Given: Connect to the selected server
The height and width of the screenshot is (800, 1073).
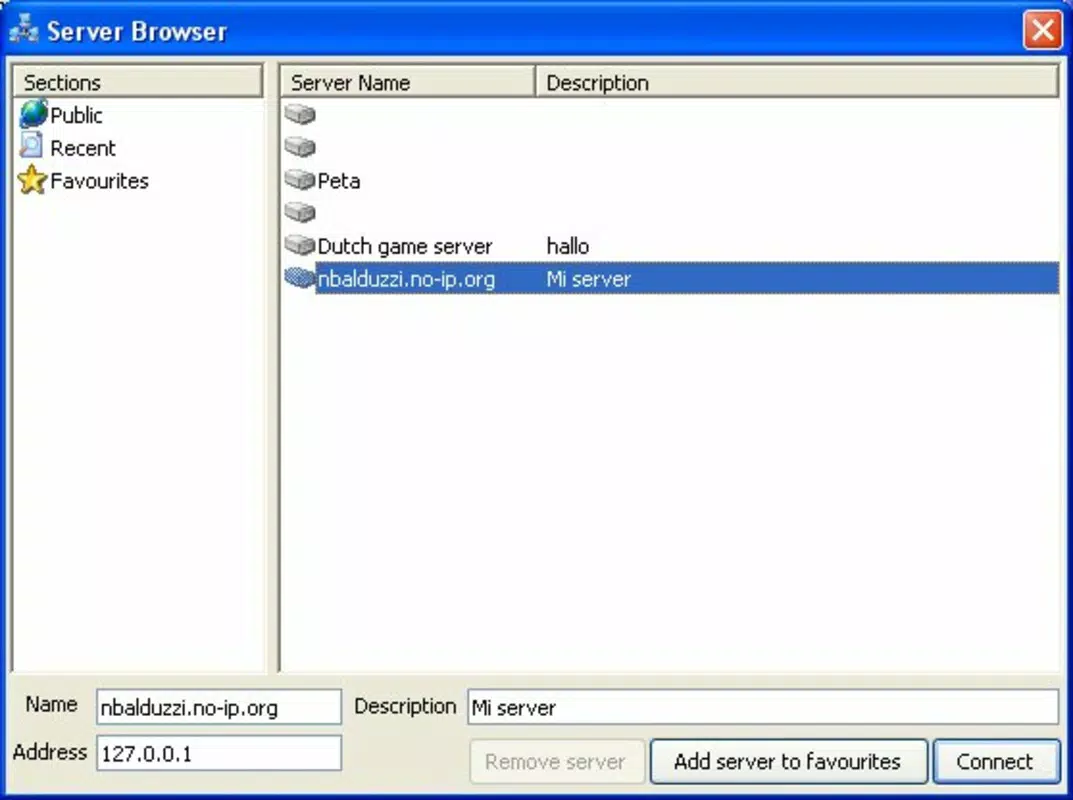Looking at the screenshot, I should 996,761.
